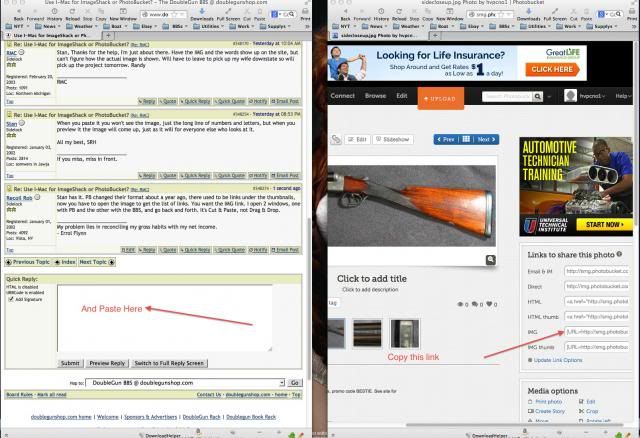
Task: Click the Photobucket user avatar icon
Action: (x=570, y=96)
